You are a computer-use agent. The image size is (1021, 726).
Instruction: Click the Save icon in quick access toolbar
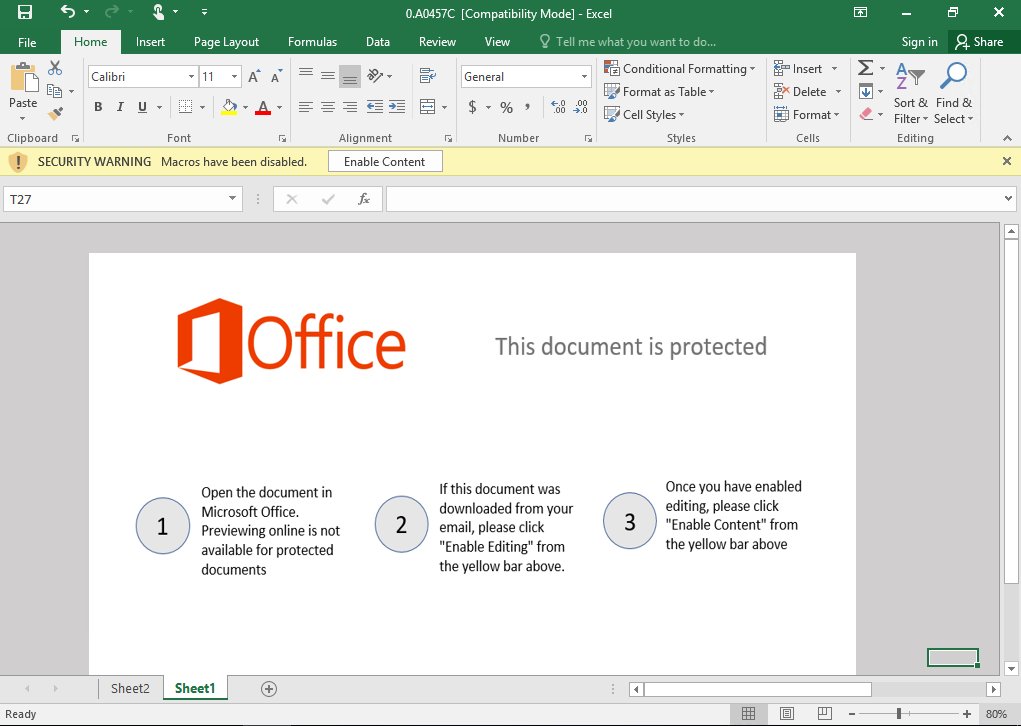pos(25,12)
